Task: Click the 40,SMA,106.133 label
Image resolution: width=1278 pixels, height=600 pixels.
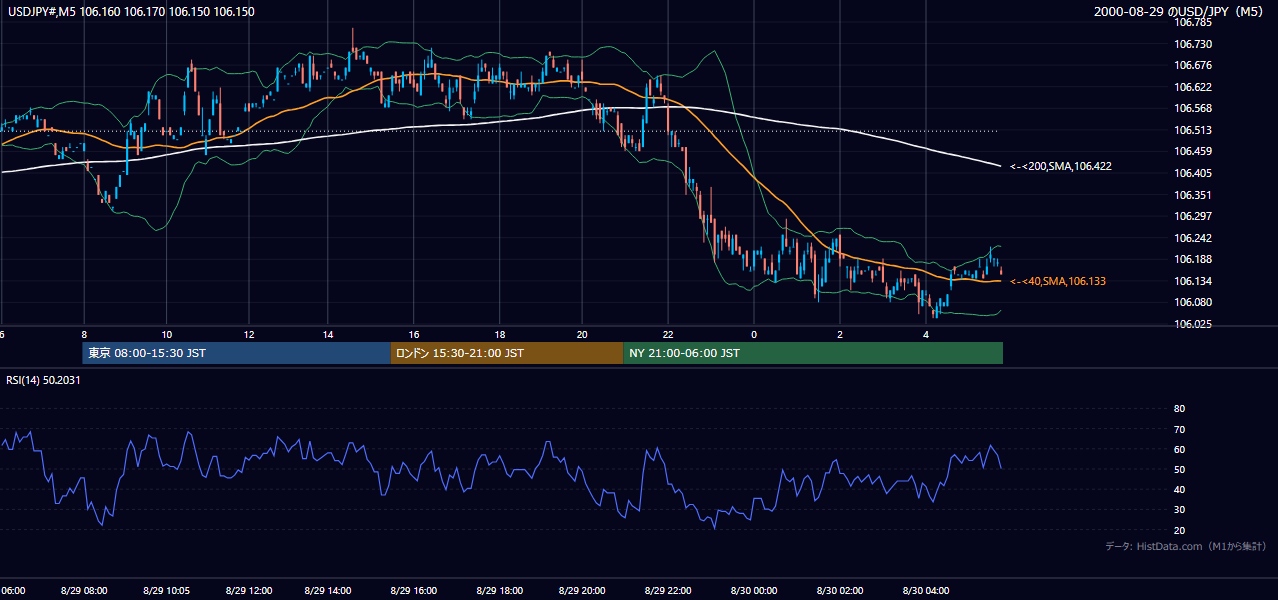Action: pyautogui.click(x=1058, y=281)
